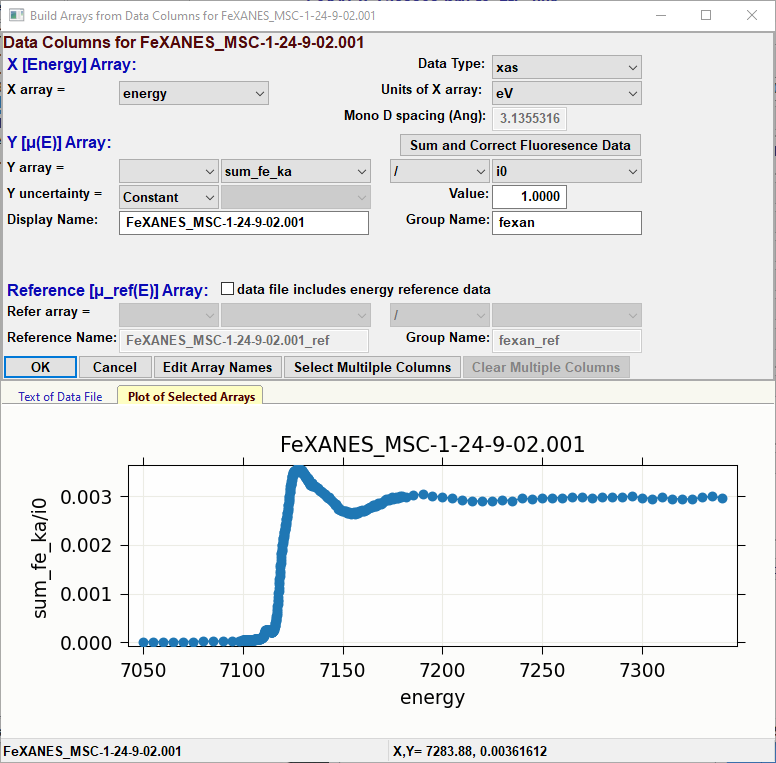Open the i0 denominator dropdown

click(566, 172)
